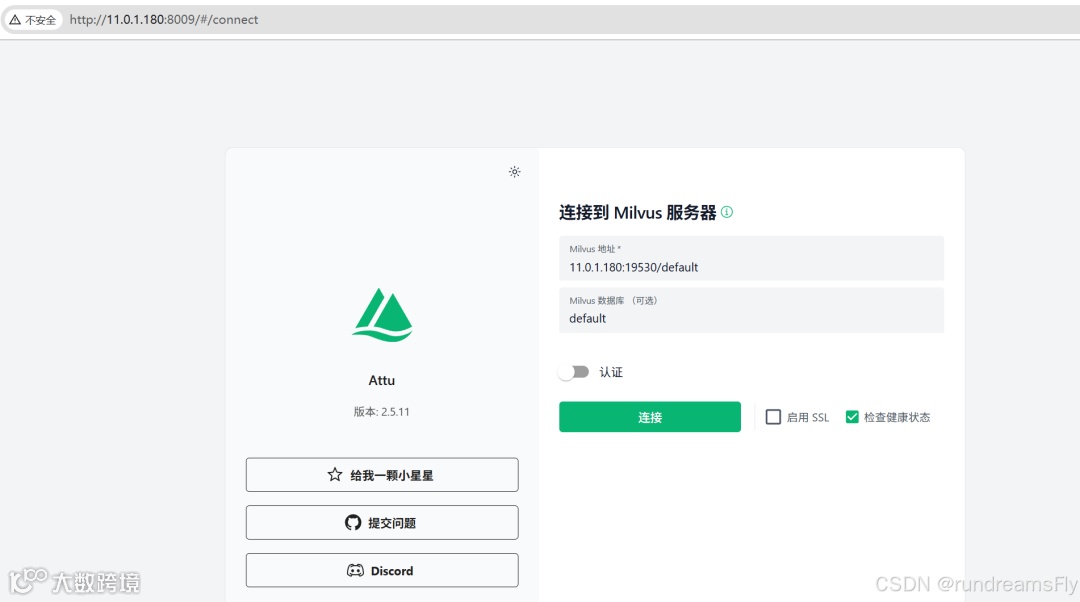Focus the Milvus database field

751,310
